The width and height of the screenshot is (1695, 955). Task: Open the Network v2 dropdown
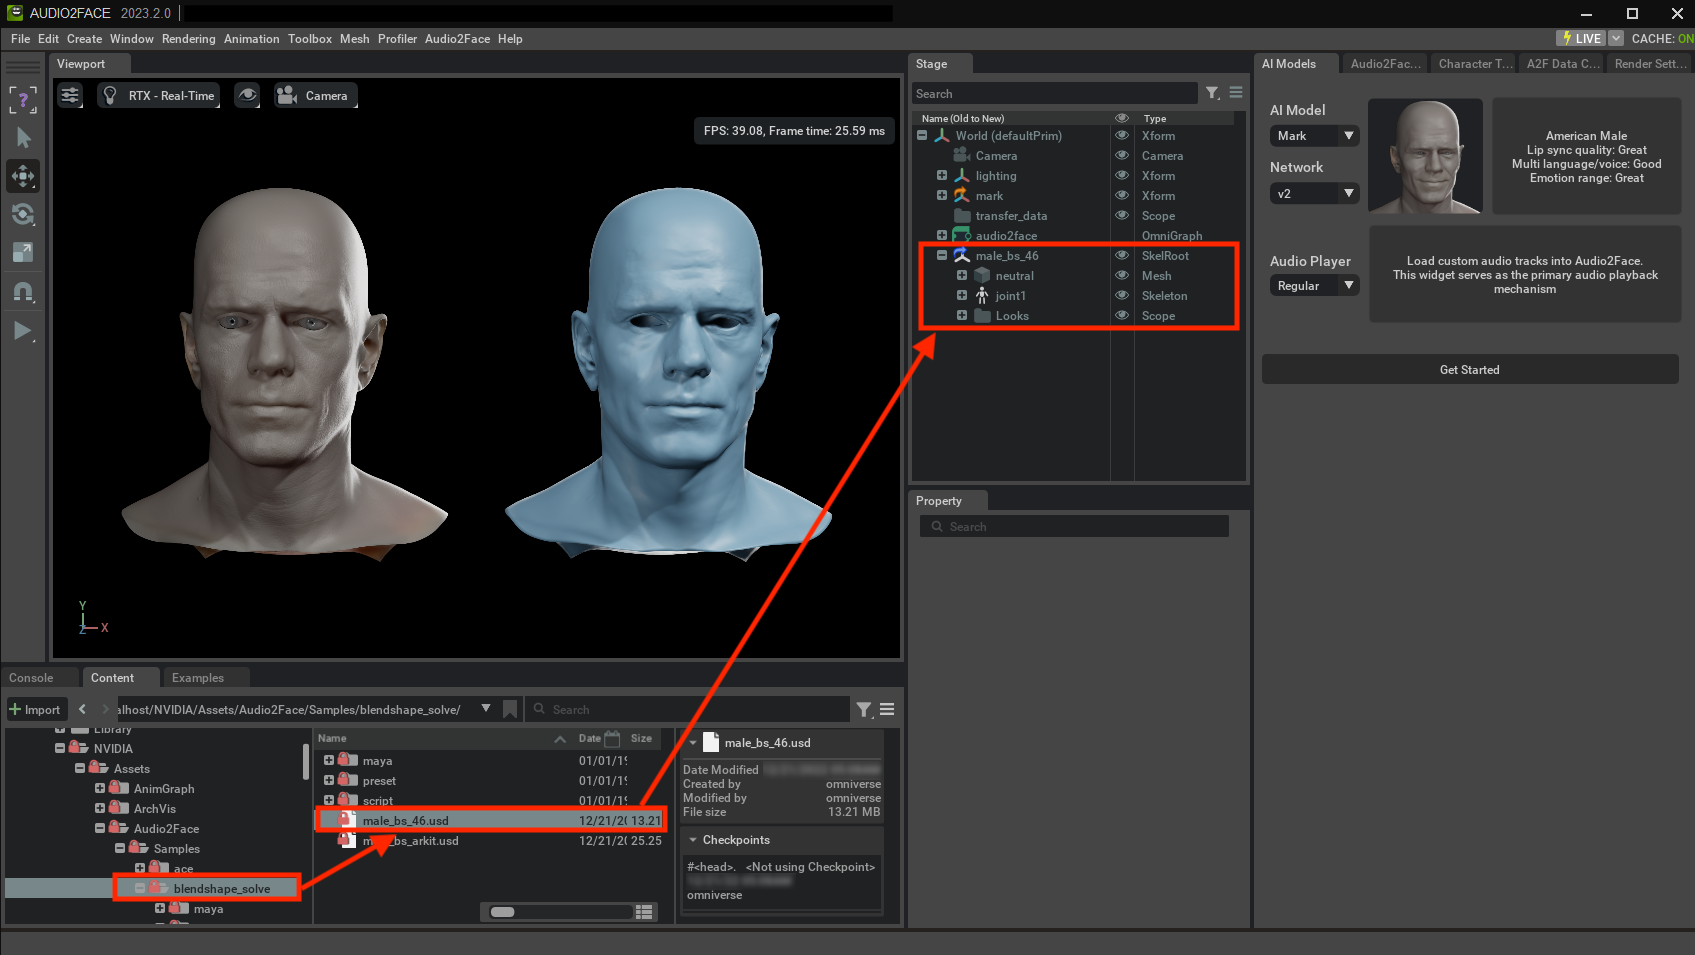tap(1314, 194)
